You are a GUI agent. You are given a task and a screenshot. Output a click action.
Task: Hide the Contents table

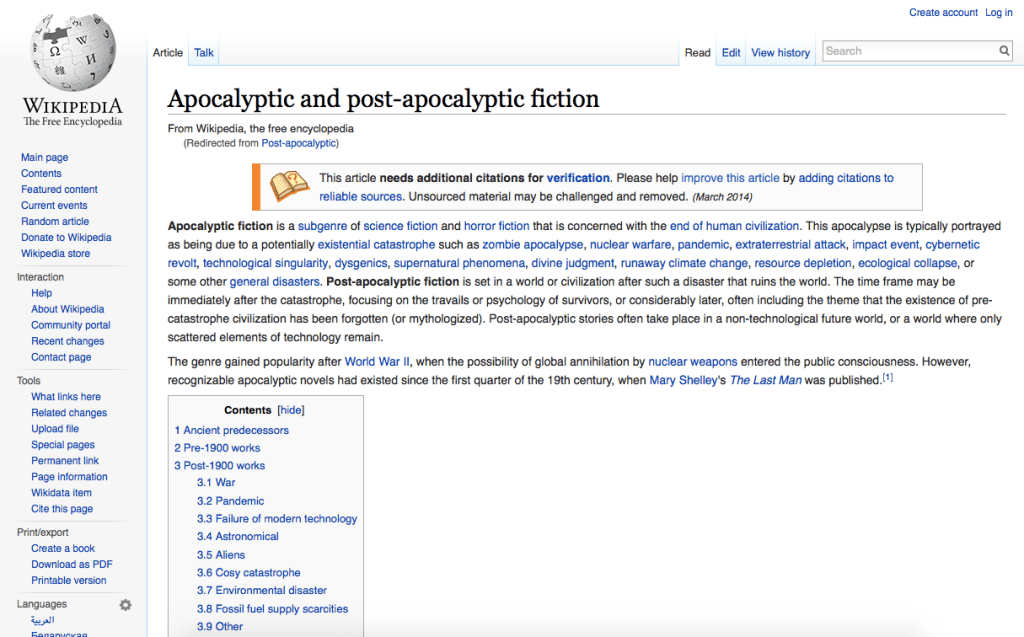[x=291, y=410]
